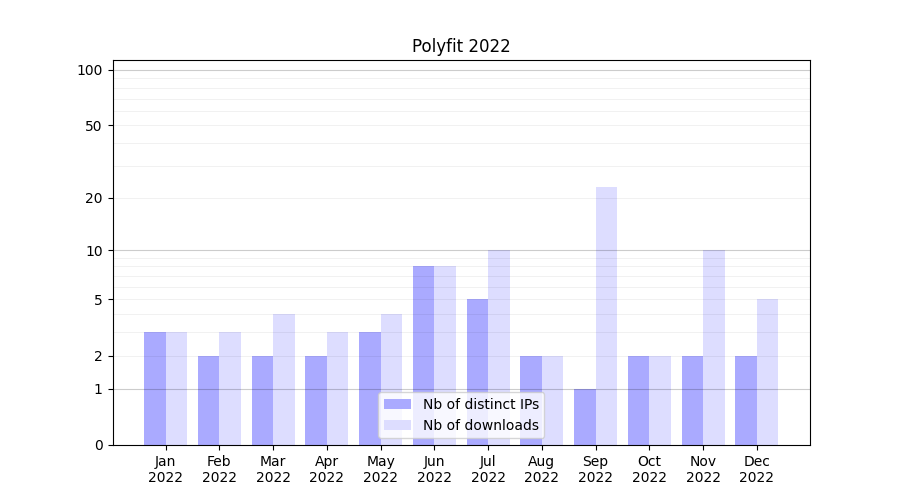Select the Jul 2022 distinct IPs bar
This screenshot has width=900, height=500.
coord(477,372)
